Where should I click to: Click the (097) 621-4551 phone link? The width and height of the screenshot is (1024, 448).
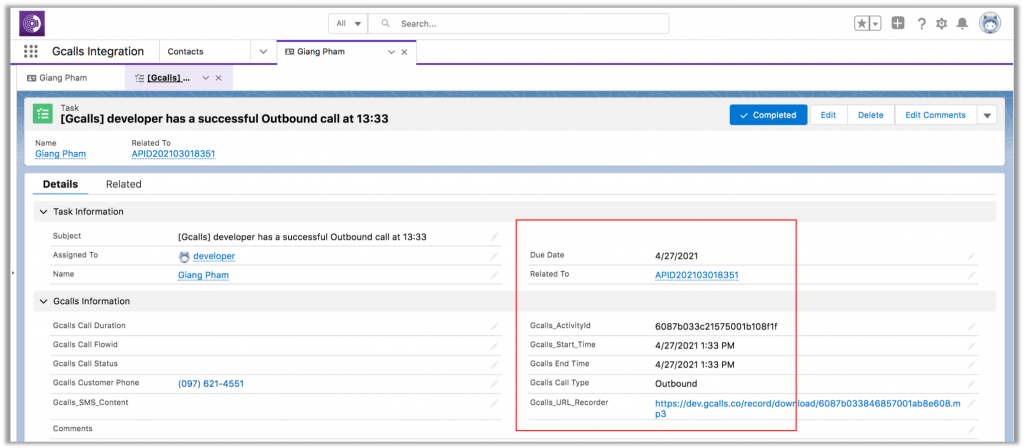(x=211, y=383)
